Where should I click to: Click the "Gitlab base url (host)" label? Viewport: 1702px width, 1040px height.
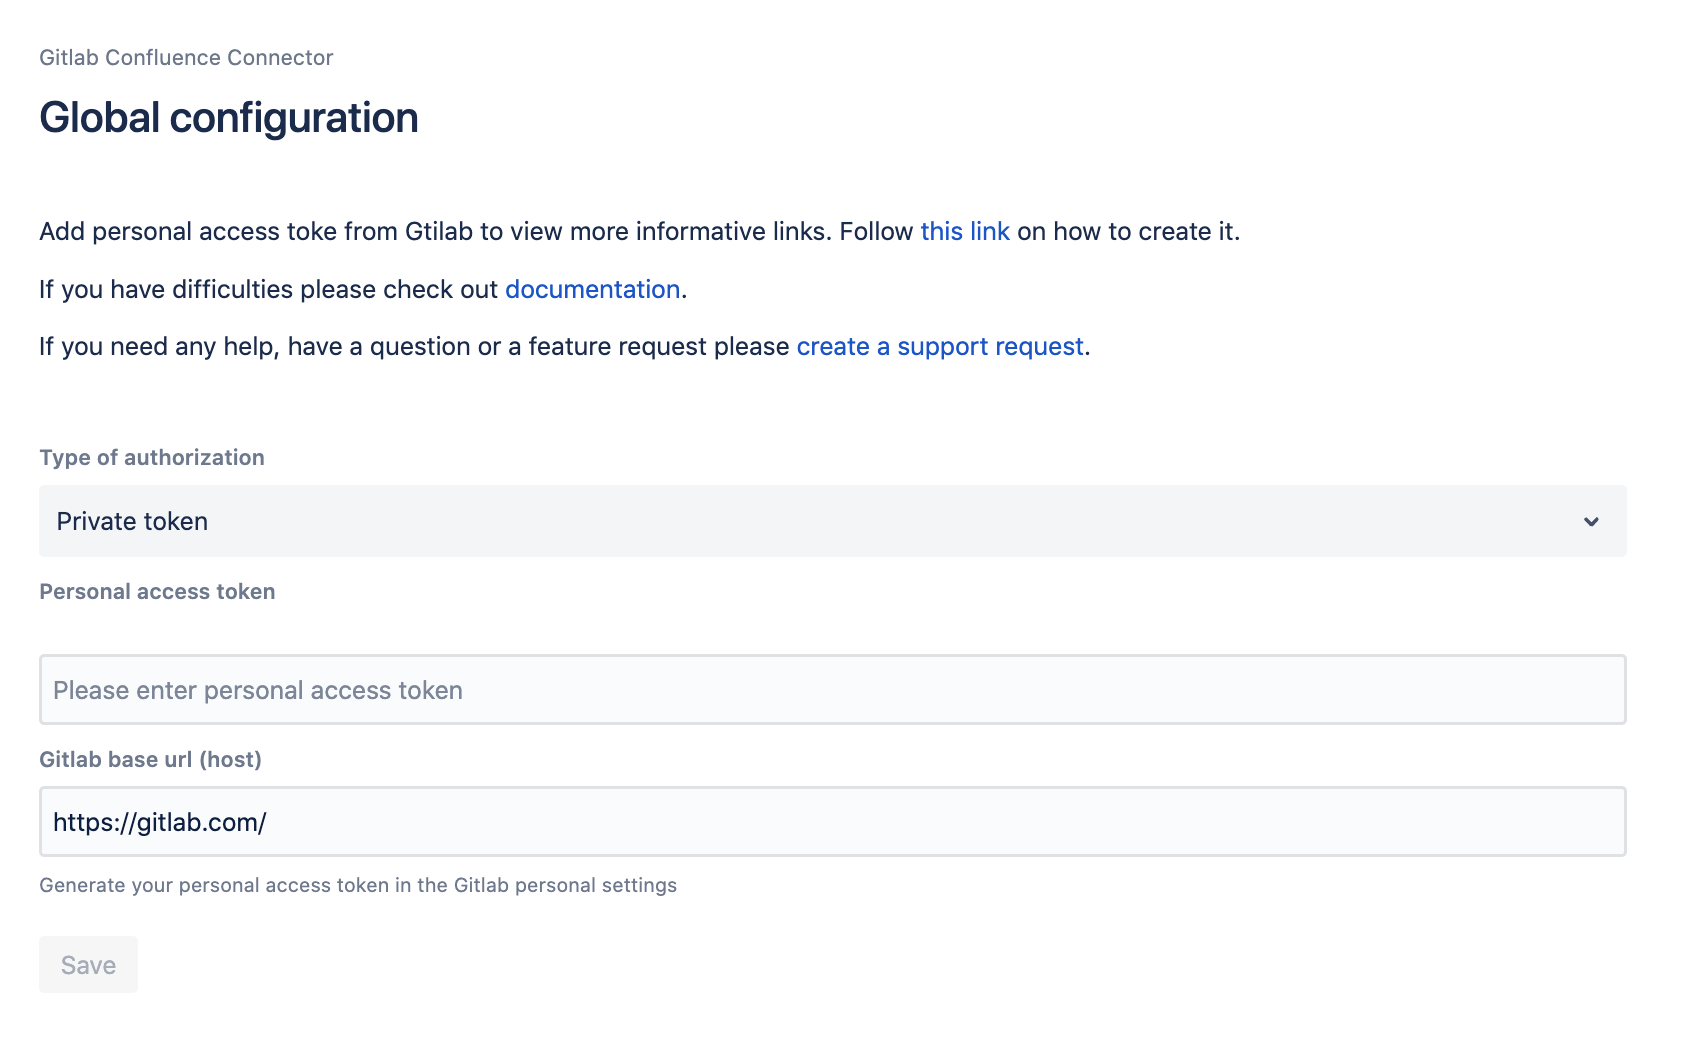150,759
